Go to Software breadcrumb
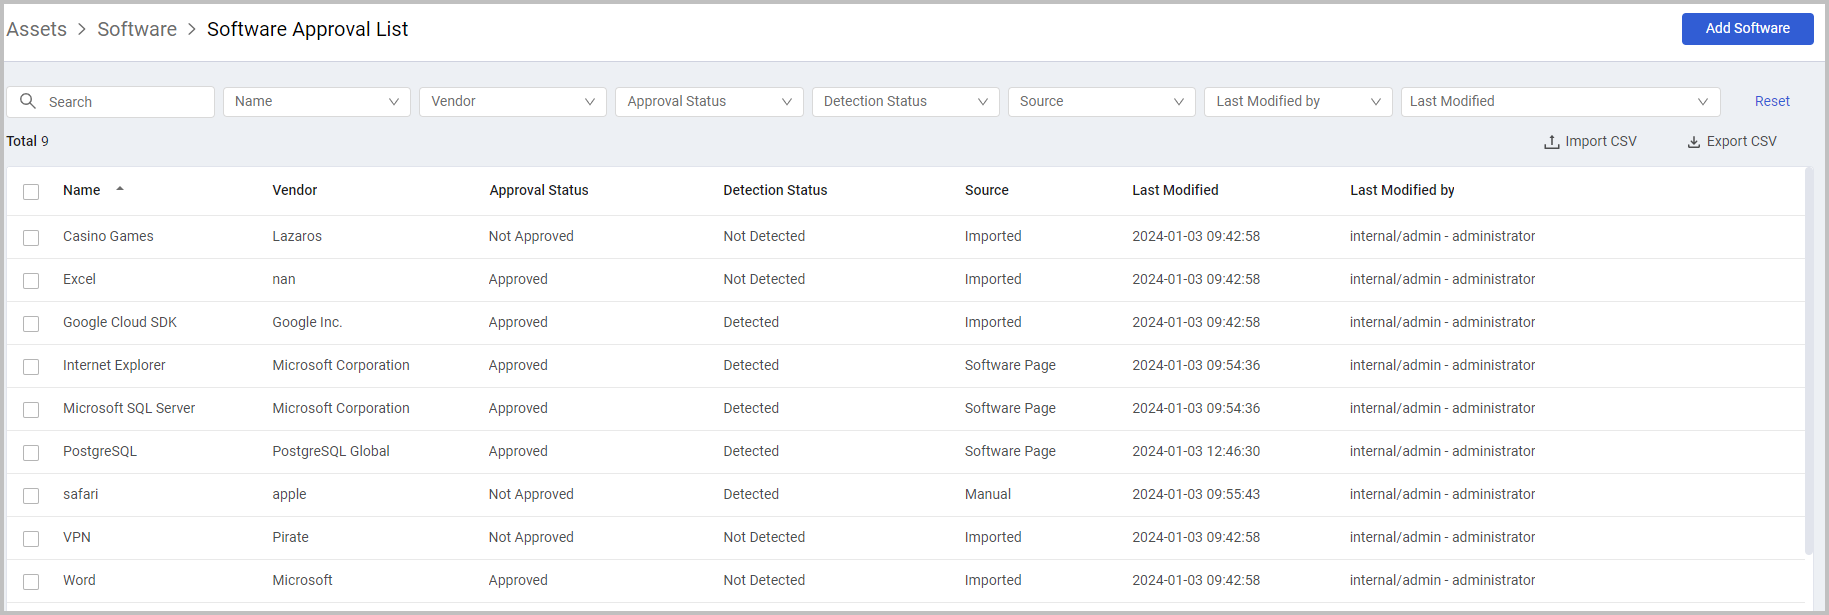1829x615 pixels. tap(137, 29)
